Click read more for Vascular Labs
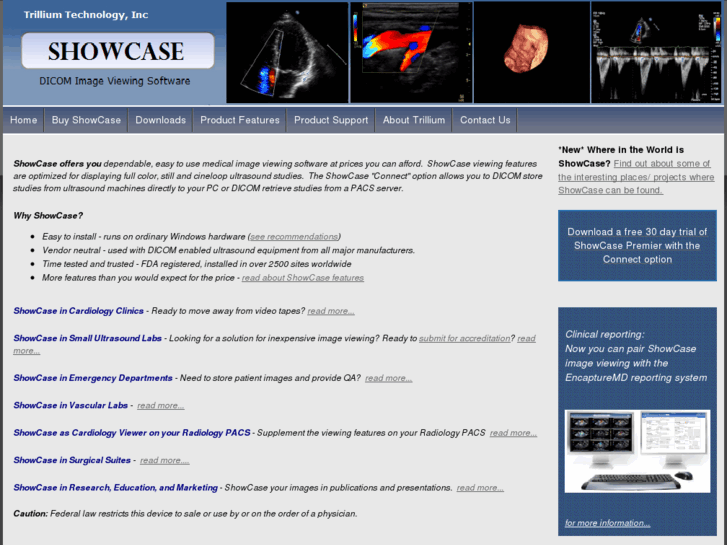The height and width of the screenshot is (545, 727). (x=160, y=405)
